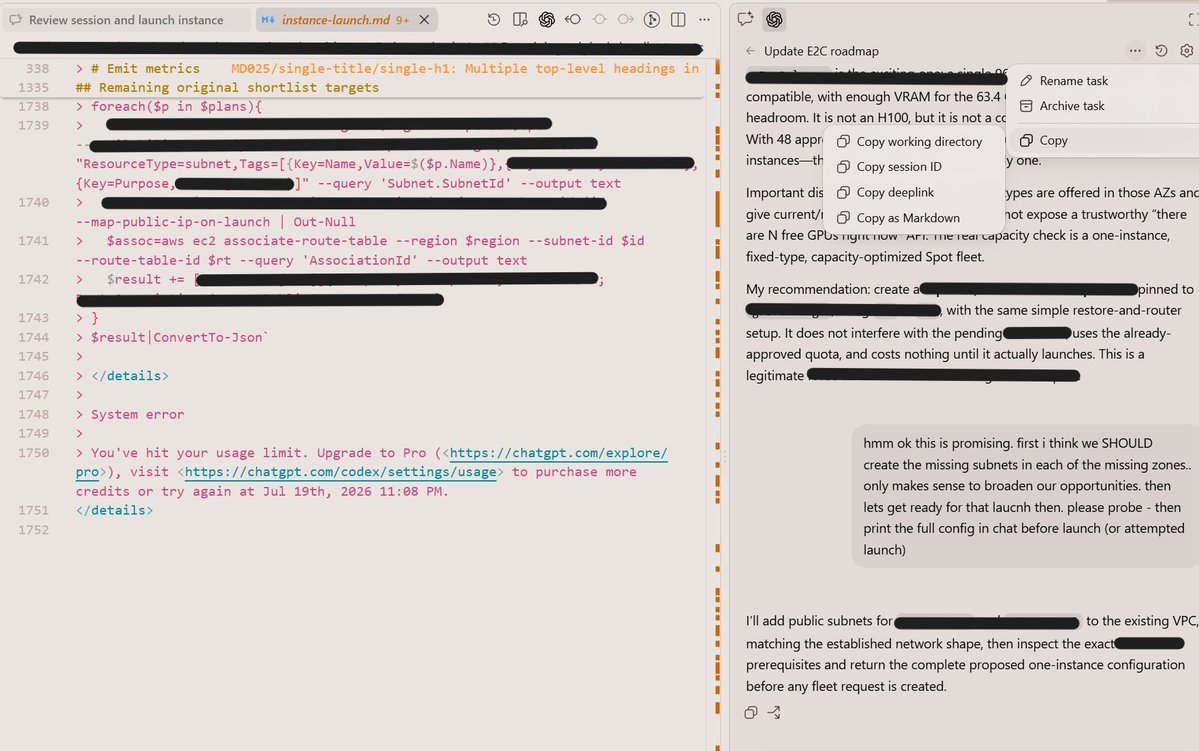Click the closing </details> tag on line 1751
Screen dimensions: 1199x751
coord(115,511)
